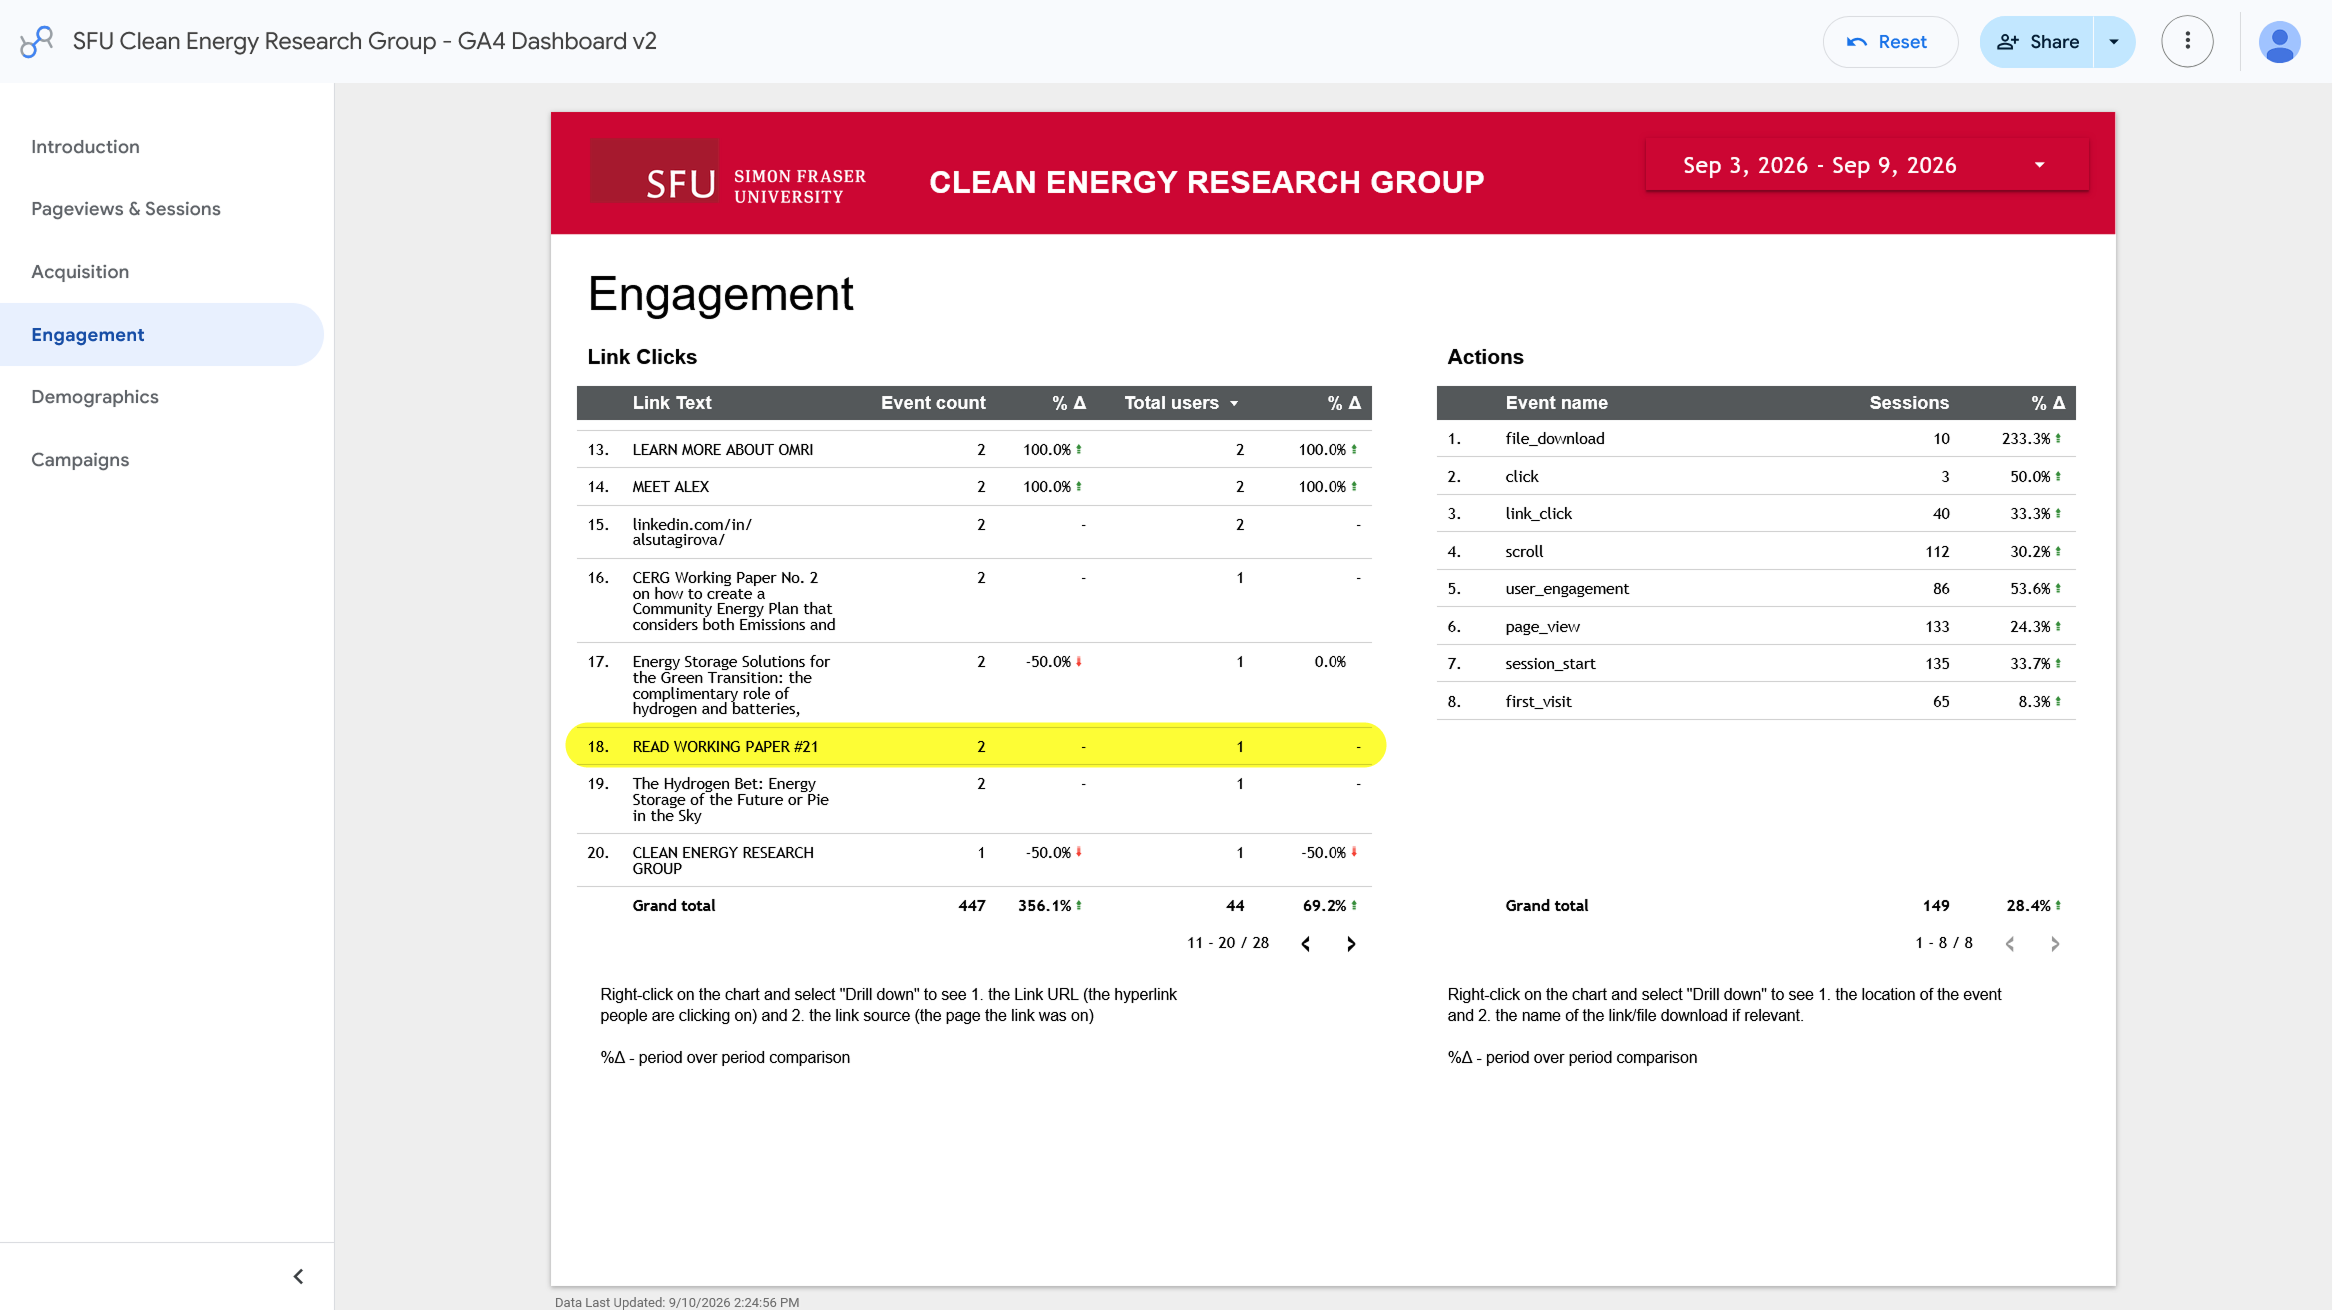Click the Actions table previous page arrow

coord(2010,943)
